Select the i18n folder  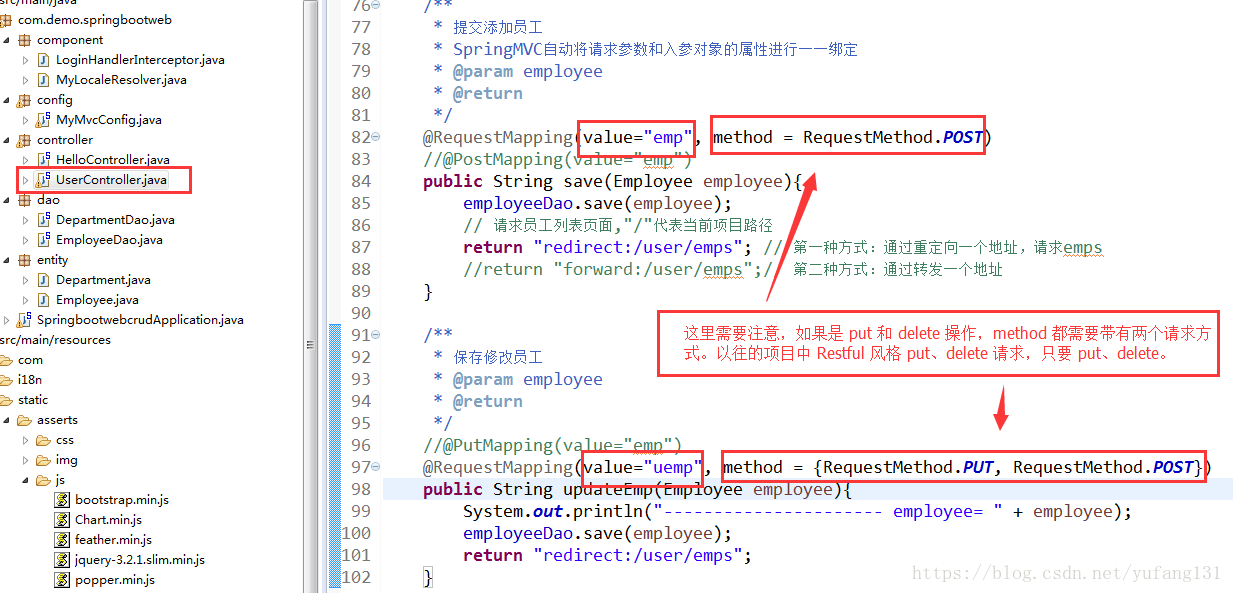pyautogui.click(x=29, y=380)
